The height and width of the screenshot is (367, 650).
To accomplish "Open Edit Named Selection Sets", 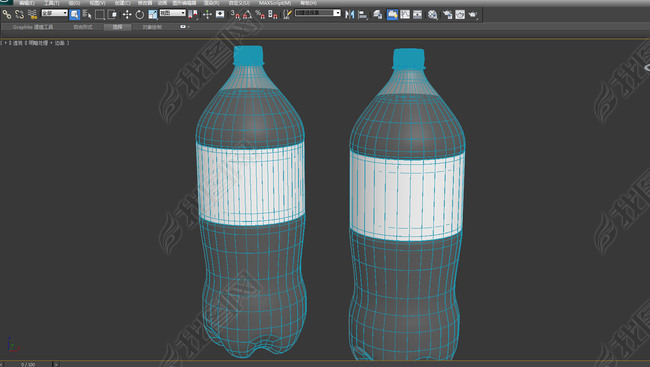I will pos(287,15).
